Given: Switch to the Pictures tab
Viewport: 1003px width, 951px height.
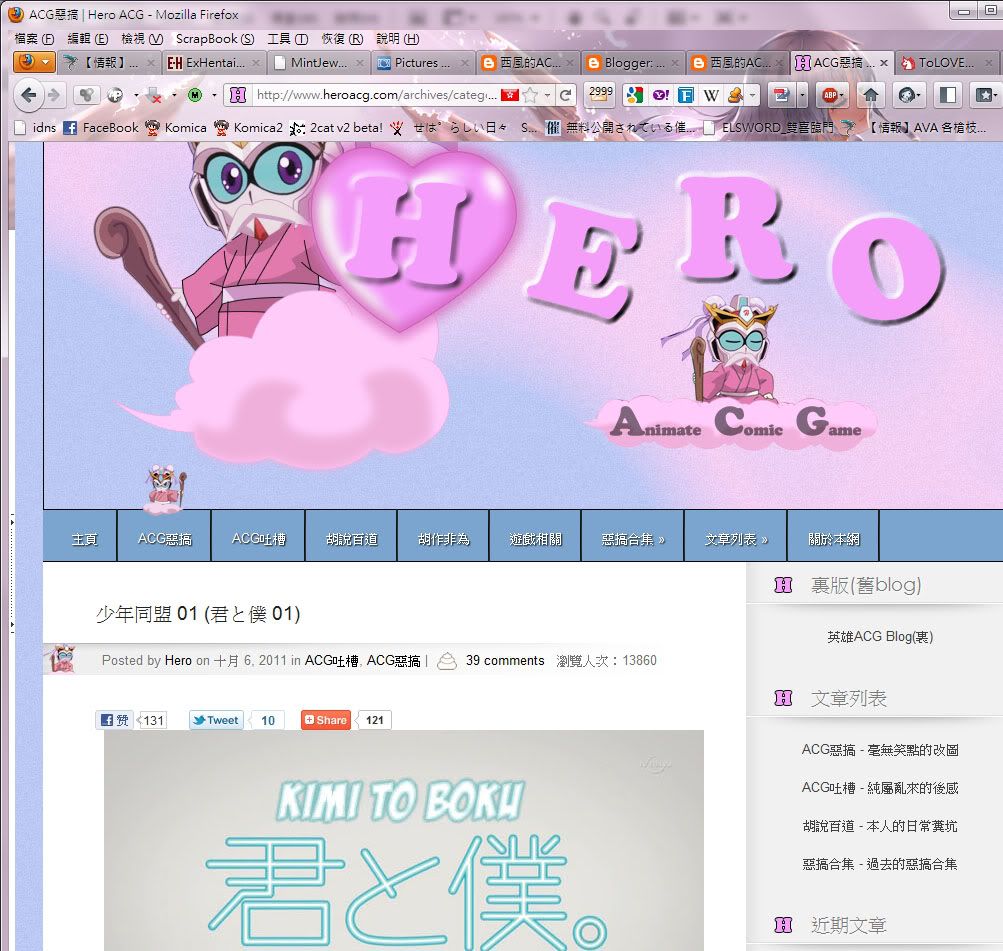Looking at the screenshot, I should pos(423,63).
